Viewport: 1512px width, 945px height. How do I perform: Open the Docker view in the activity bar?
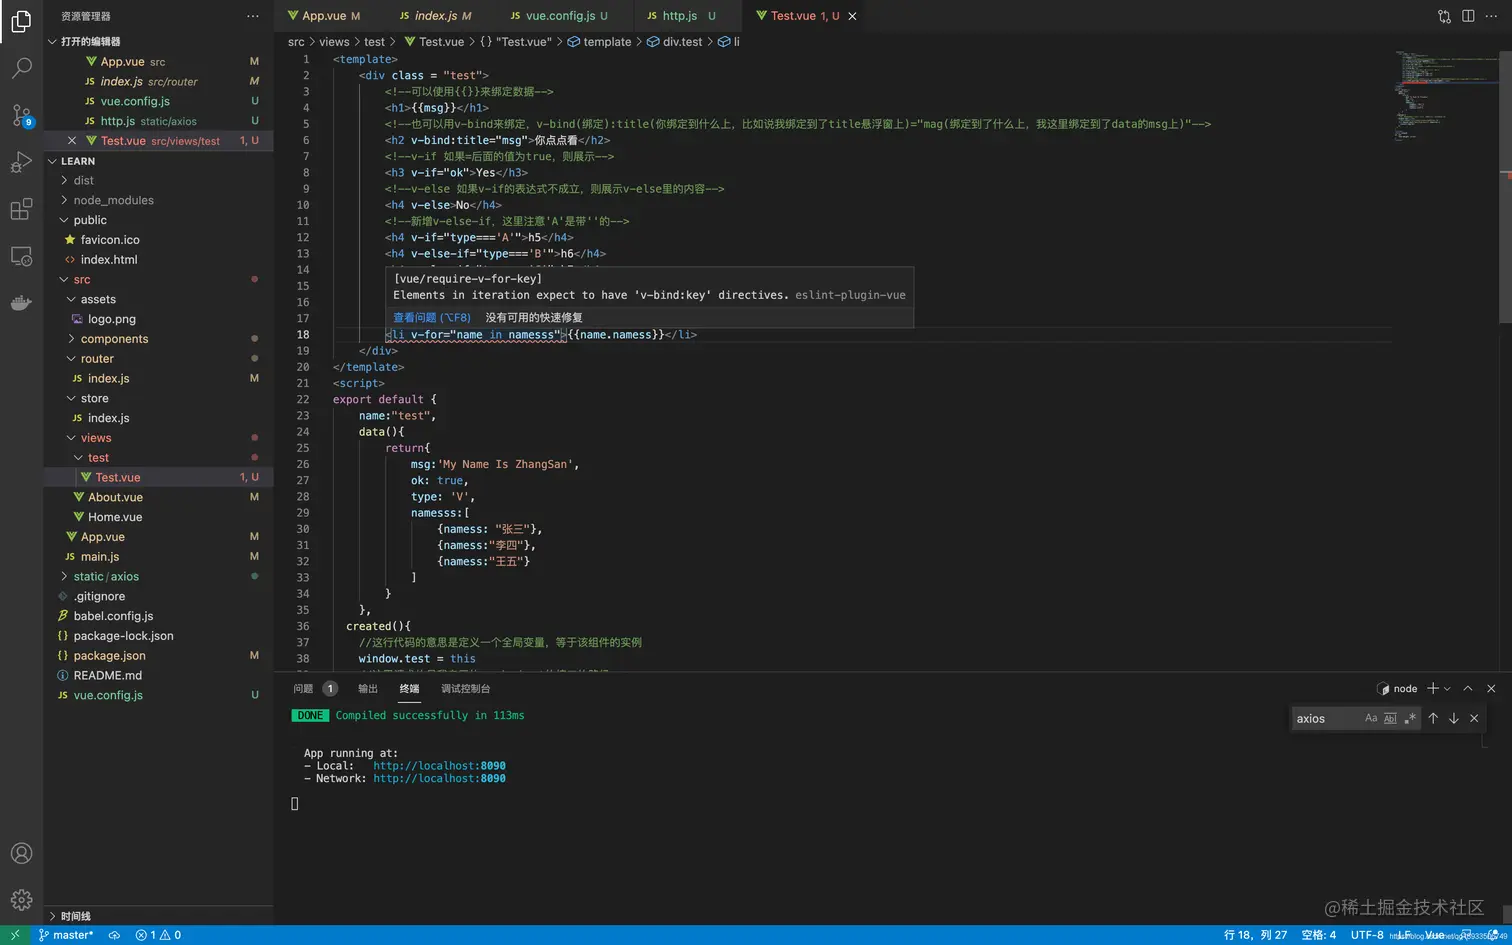21,303
